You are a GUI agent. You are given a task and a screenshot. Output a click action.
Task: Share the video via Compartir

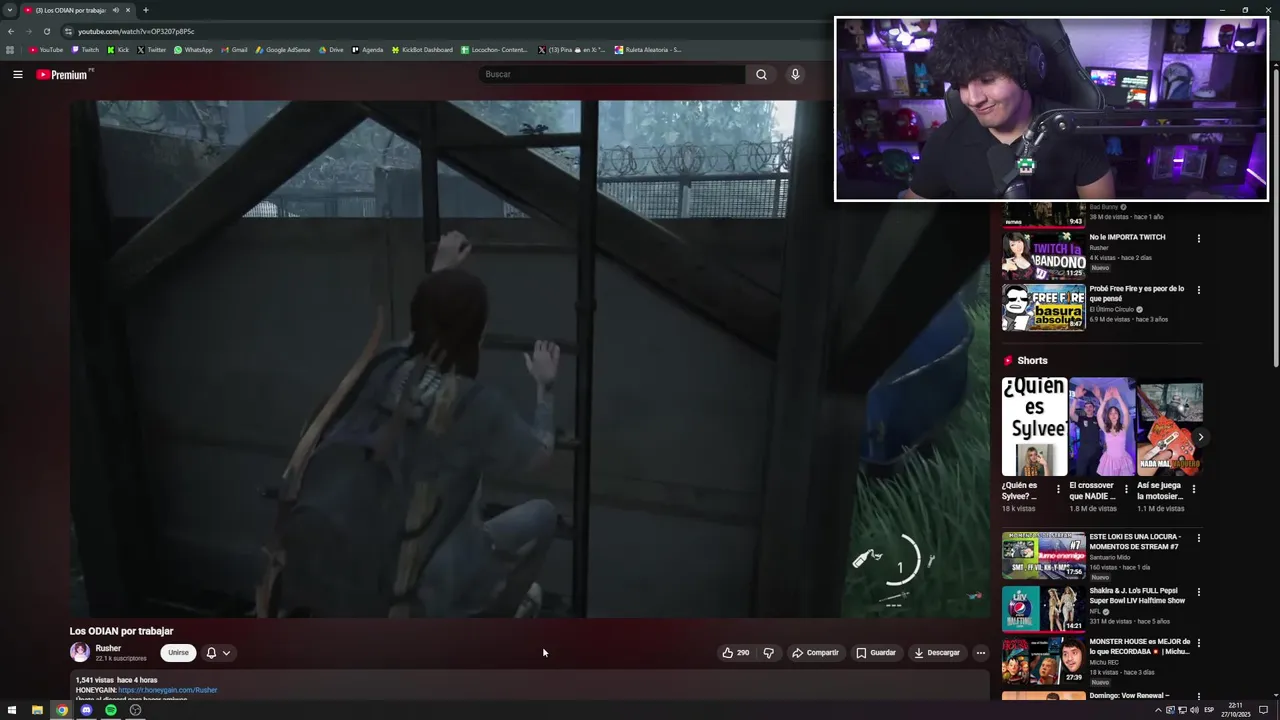pos(815,653)
